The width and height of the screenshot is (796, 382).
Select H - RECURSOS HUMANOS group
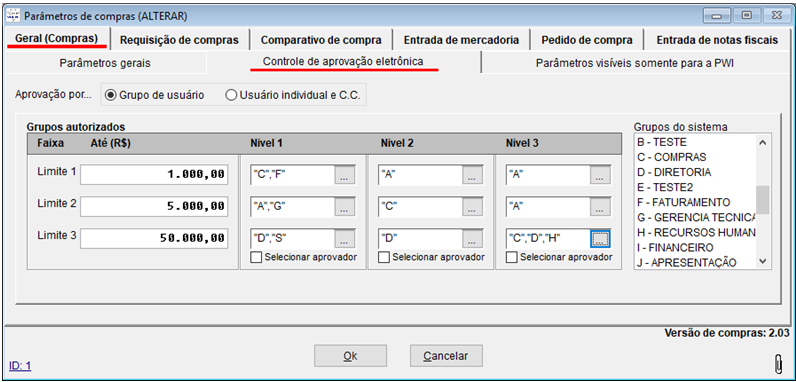coord(696,233)
